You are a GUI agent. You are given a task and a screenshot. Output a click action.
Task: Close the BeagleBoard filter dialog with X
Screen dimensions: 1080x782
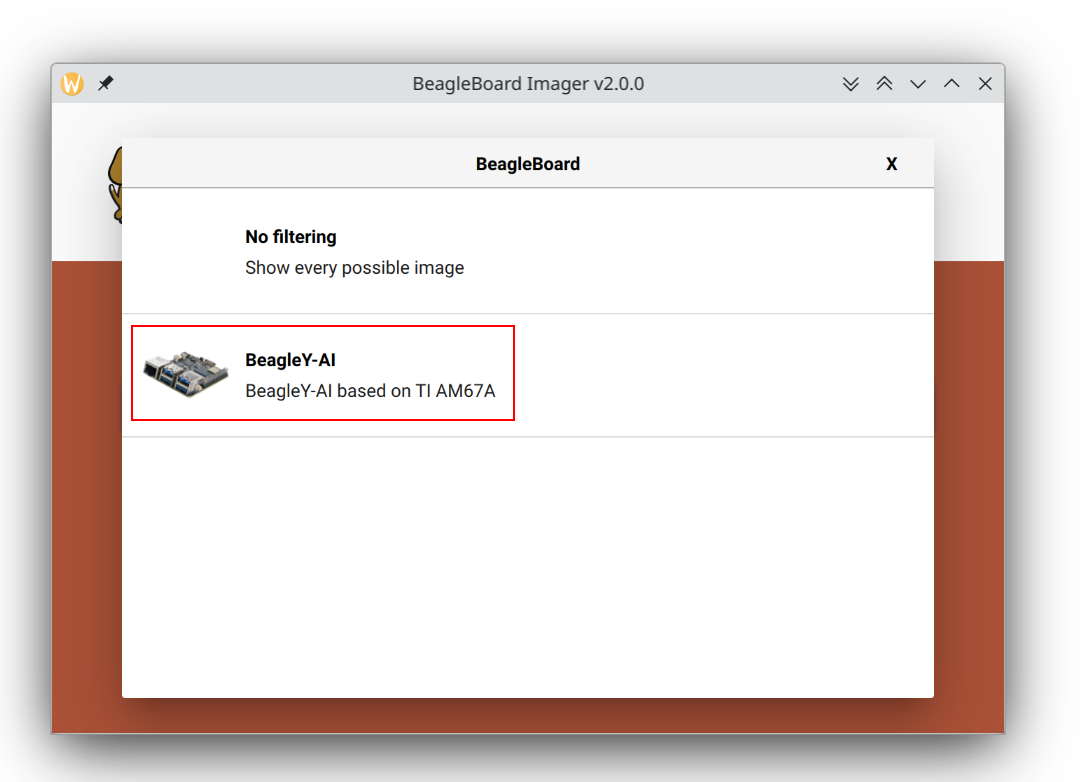pos(891,163)
